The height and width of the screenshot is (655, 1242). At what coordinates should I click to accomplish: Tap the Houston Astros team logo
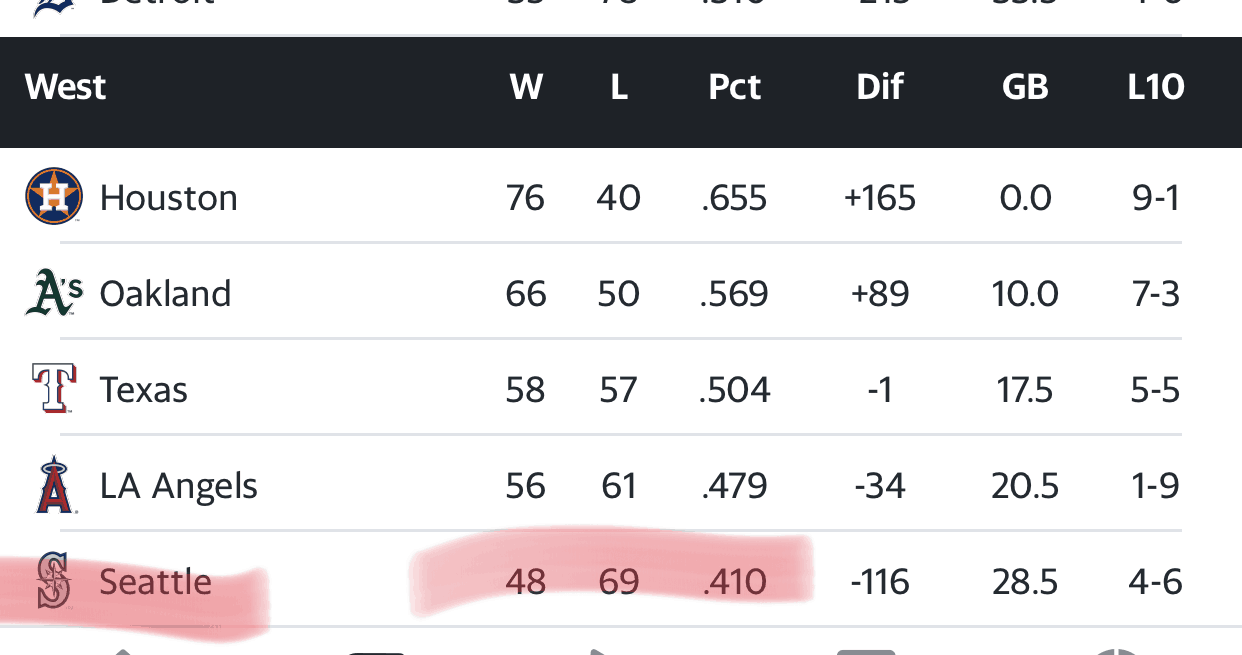click(x=54, y=196)
